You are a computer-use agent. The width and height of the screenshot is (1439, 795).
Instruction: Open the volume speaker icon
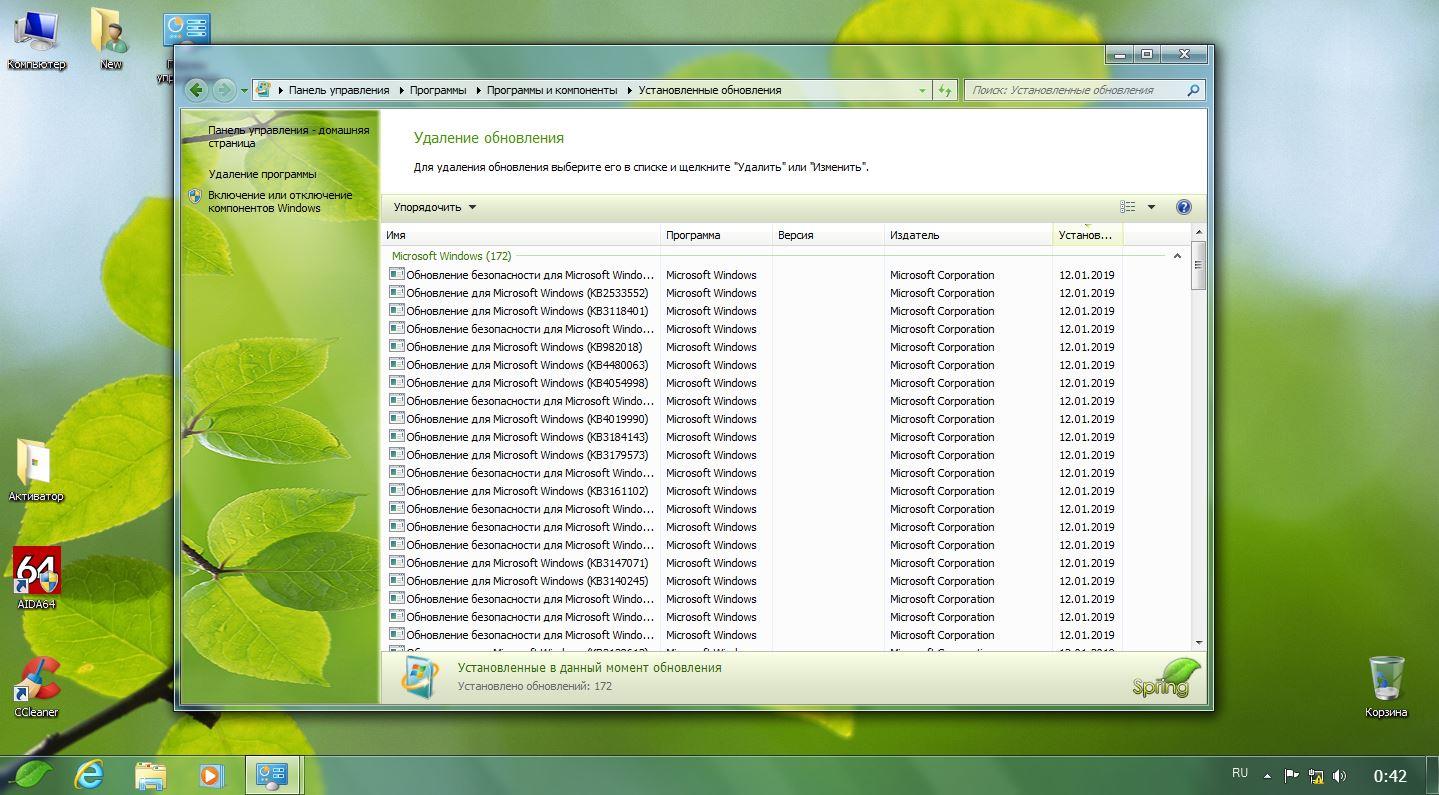(1340, 775)
